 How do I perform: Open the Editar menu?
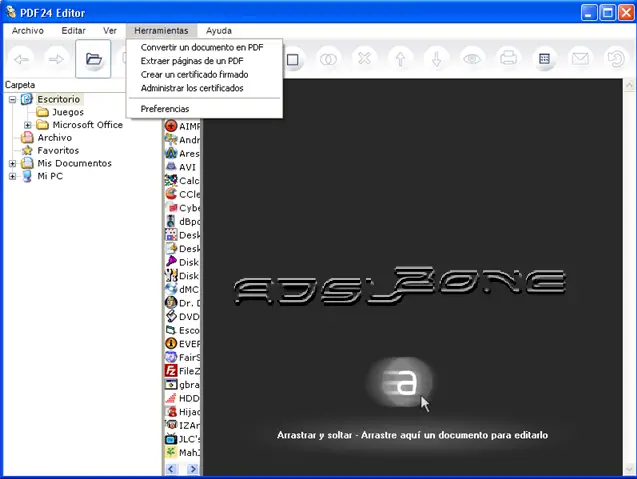(x=74, y=31)
